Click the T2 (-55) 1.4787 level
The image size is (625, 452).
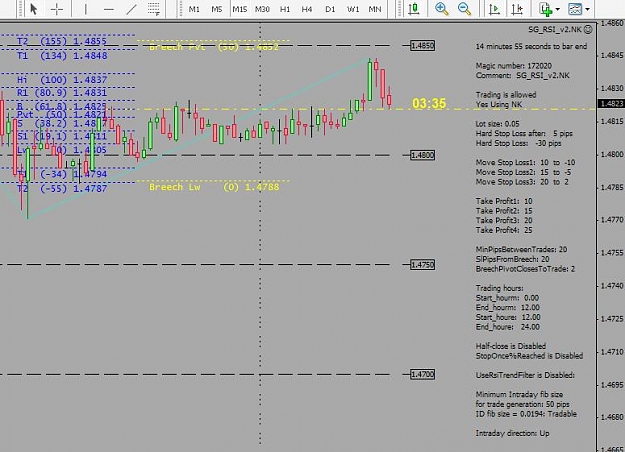62,189
